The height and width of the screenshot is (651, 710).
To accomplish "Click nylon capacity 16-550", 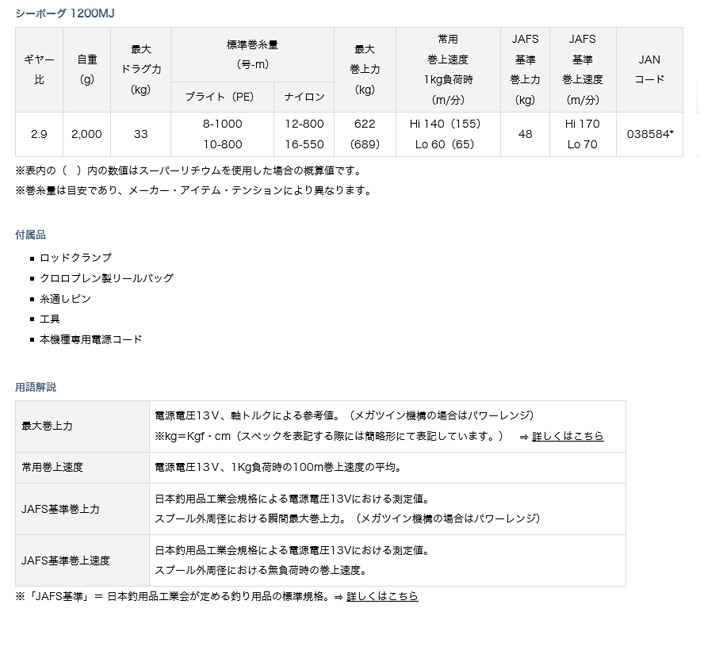I will [x=304, y=144].
